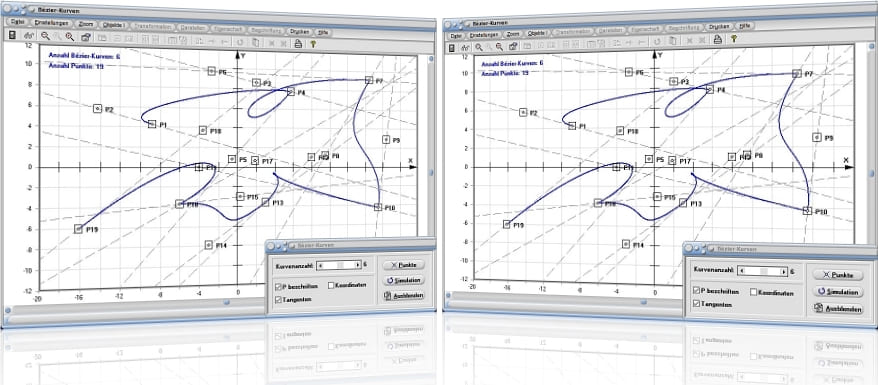Click the calculator icon in the left window toolbar
This screenshot has width=878, height=385.
[12, 35]
